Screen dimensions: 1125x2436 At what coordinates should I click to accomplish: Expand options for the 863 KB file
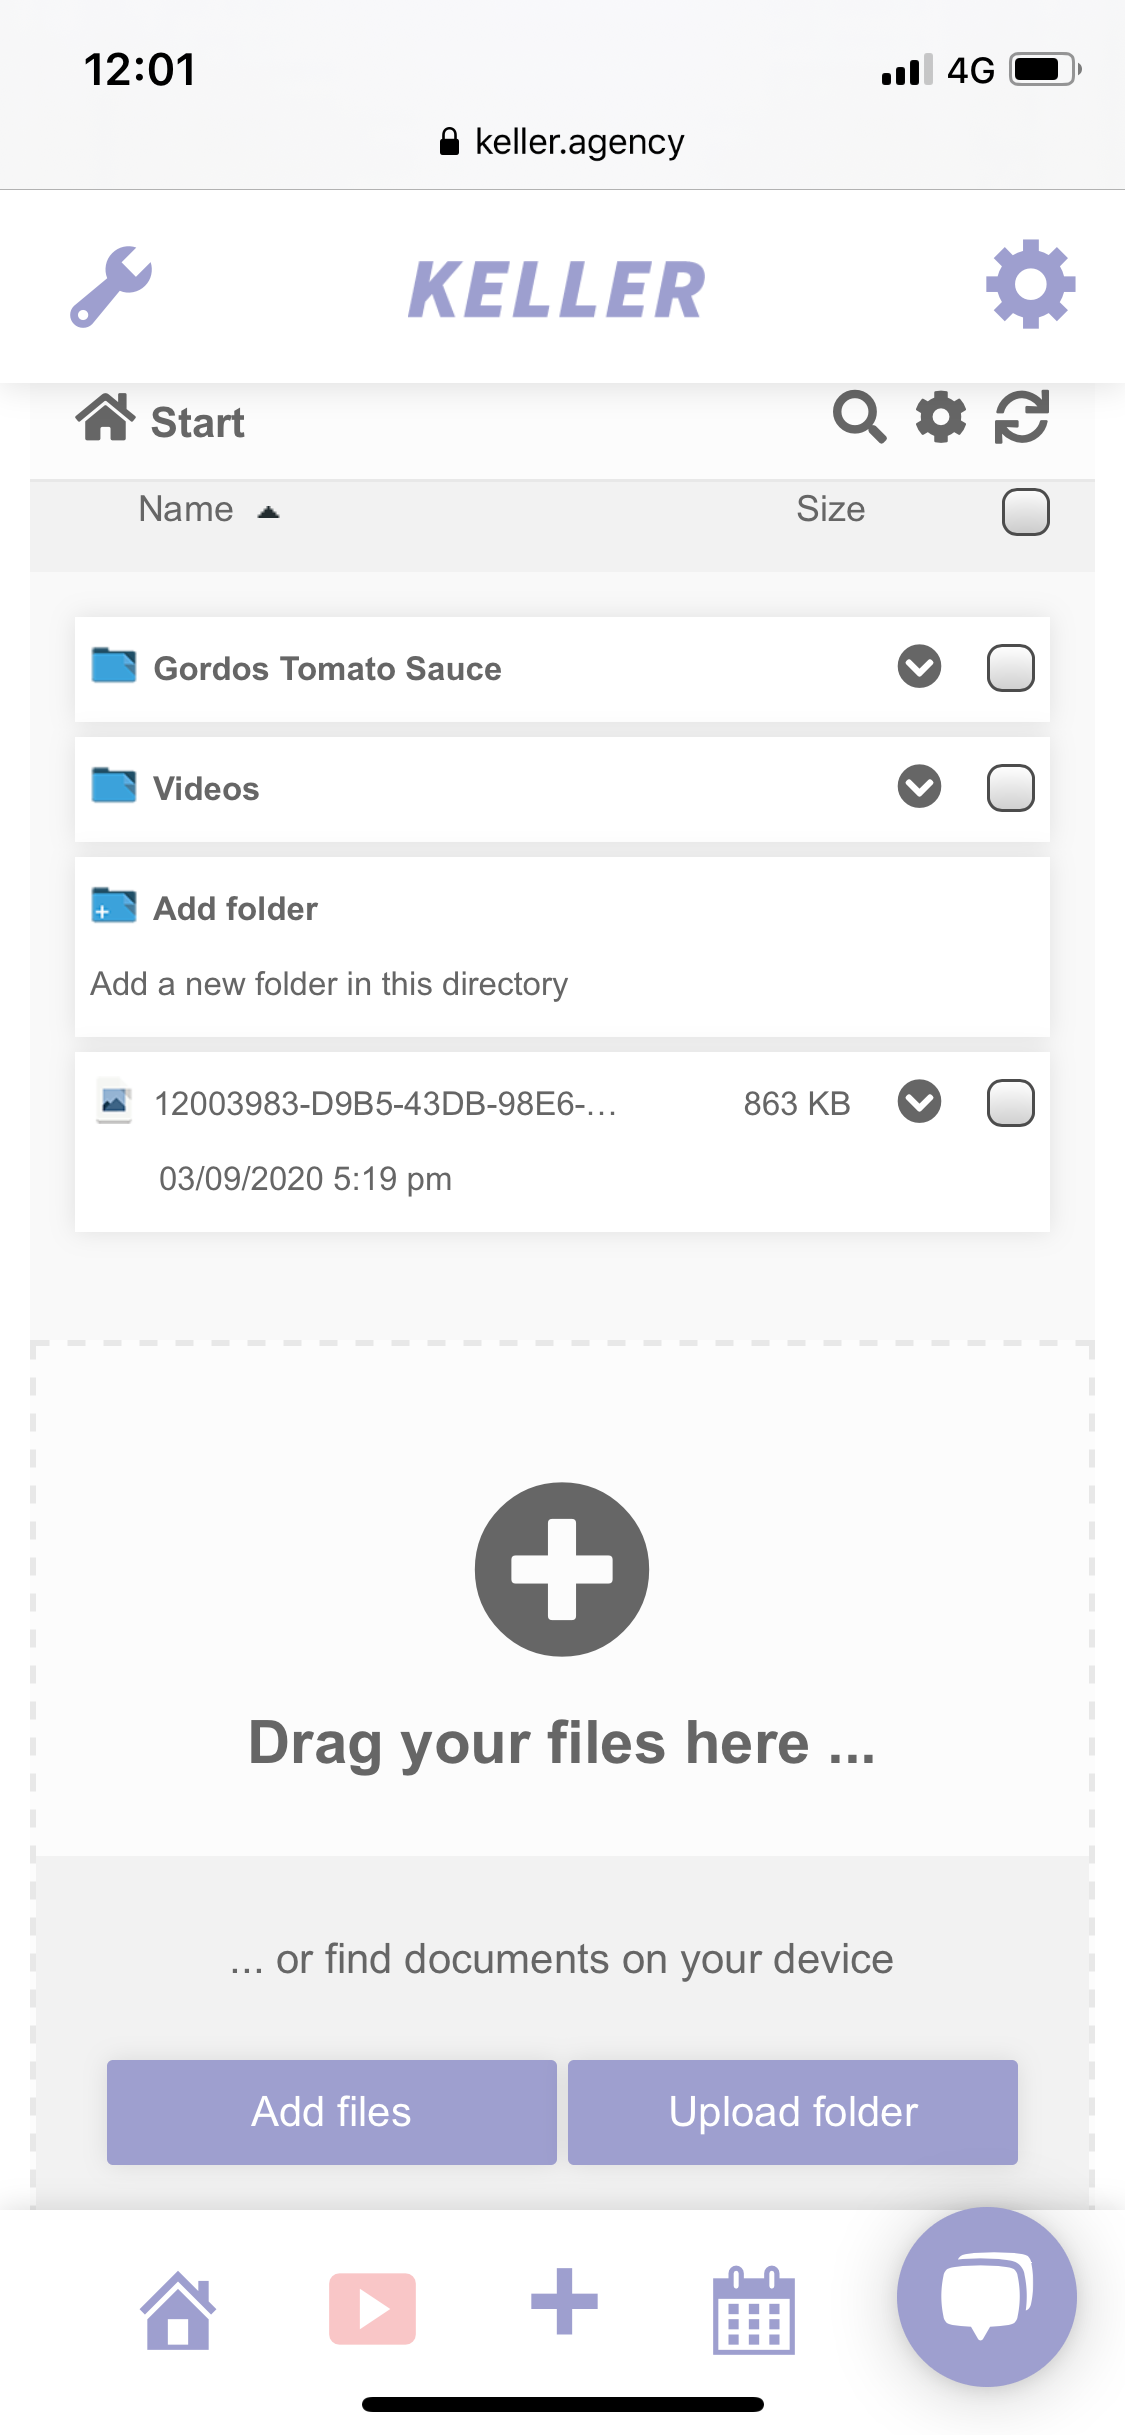point(919,1102)
